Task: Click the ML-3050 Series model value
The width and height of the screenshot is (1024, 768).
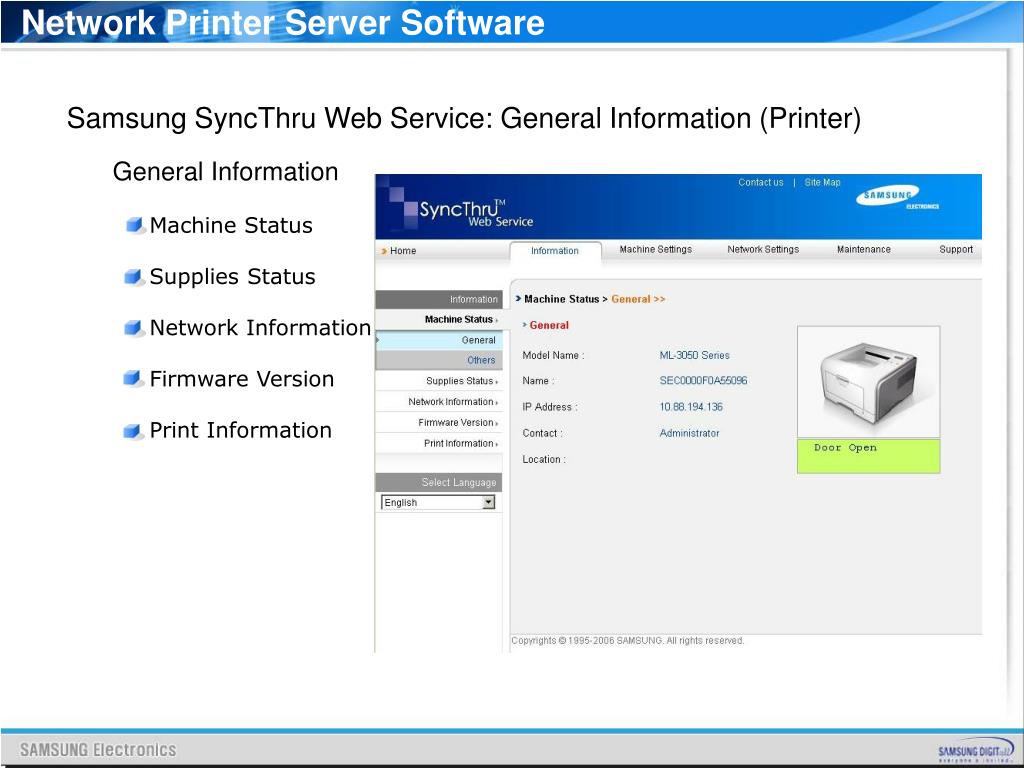Action: [694, 355]
